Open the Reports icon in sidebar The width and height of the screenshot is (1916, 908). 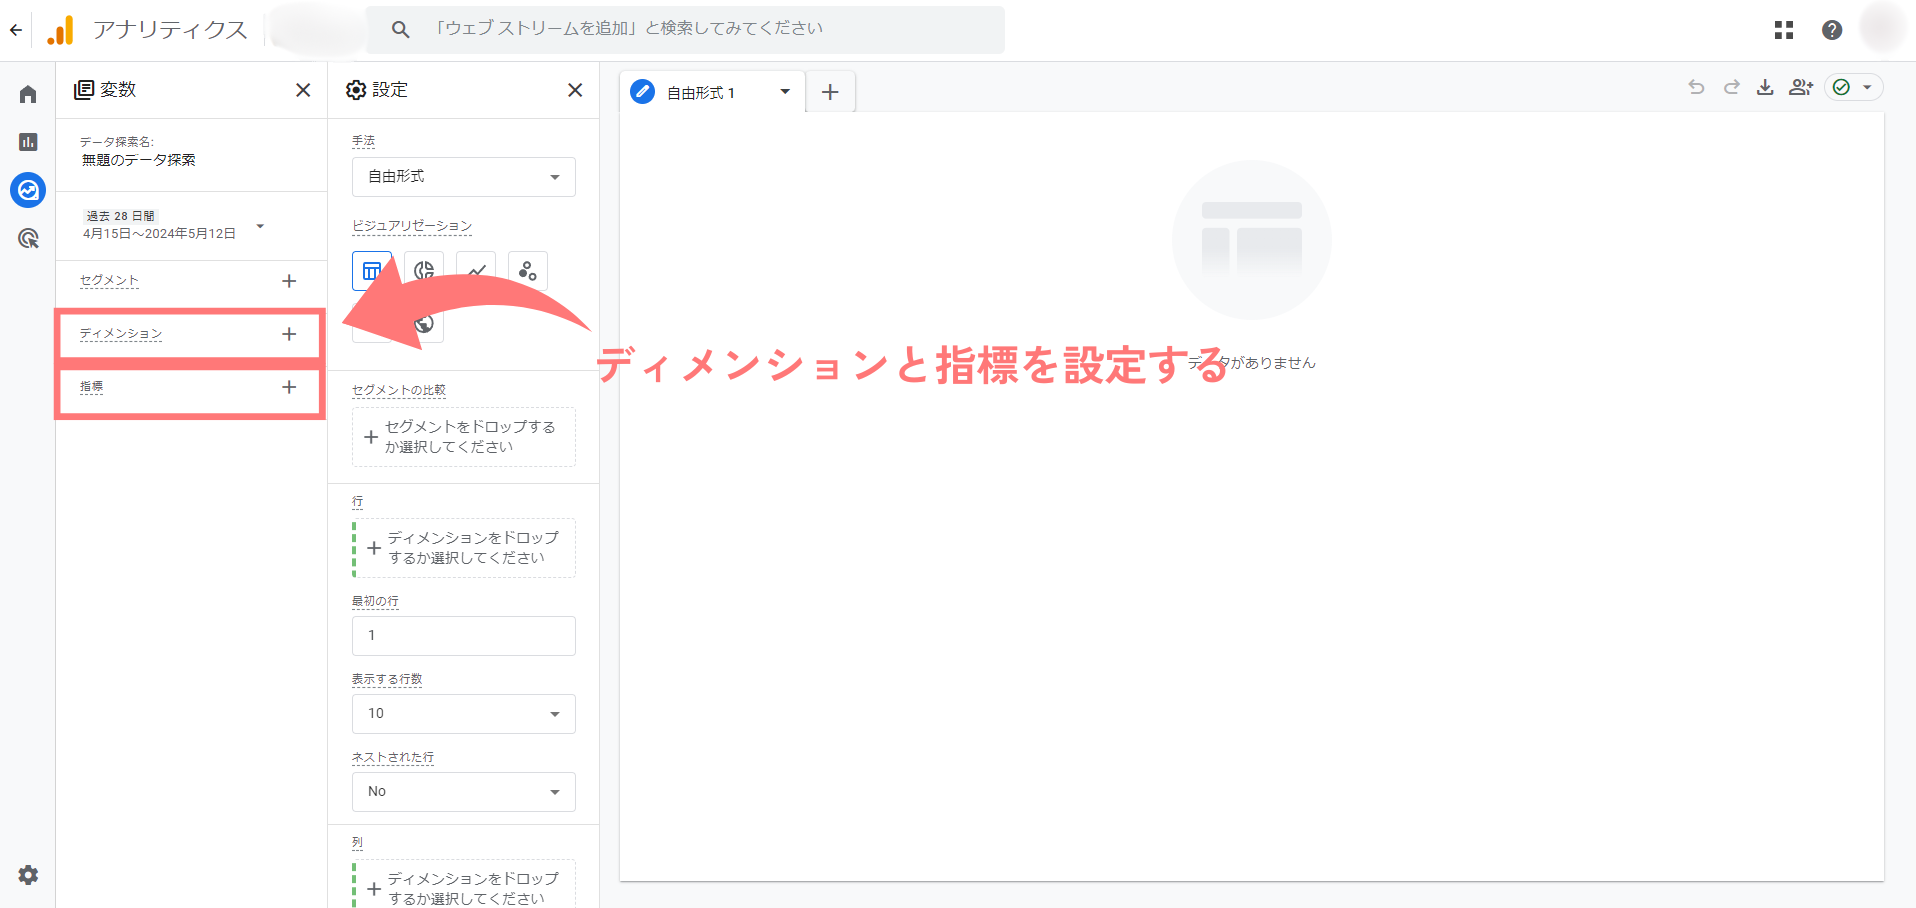point(28,142)
